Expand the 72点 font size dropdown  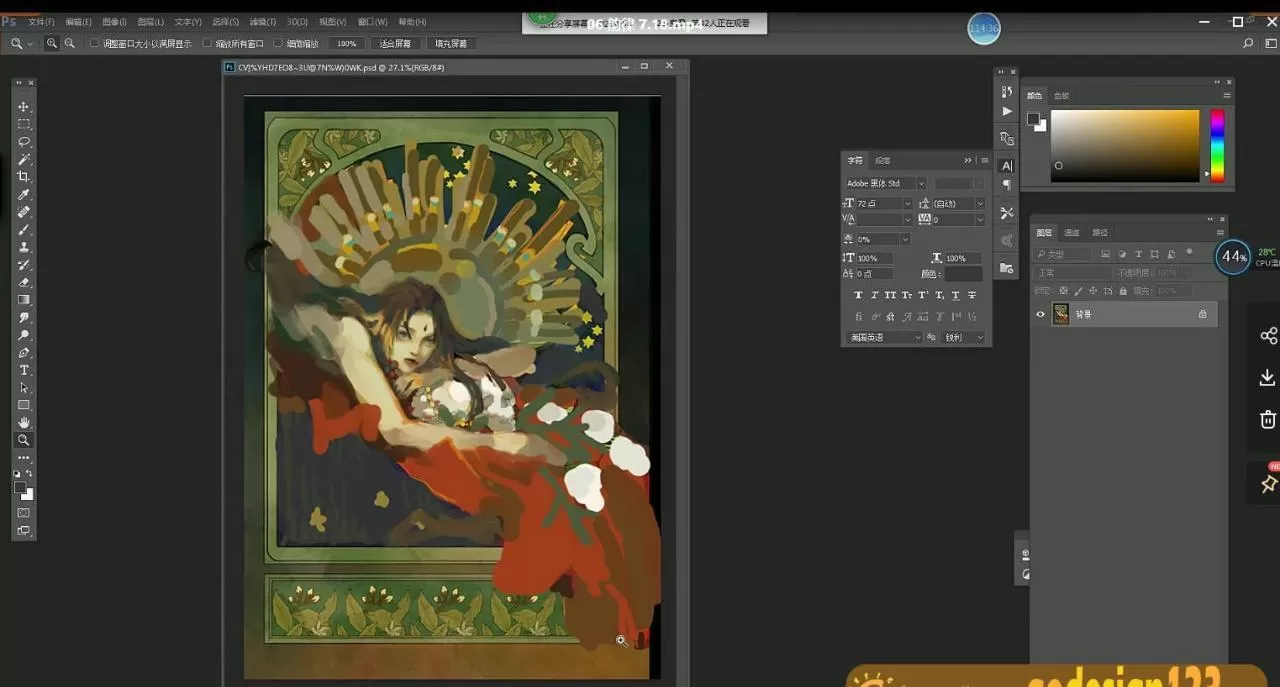pos(907,204)
